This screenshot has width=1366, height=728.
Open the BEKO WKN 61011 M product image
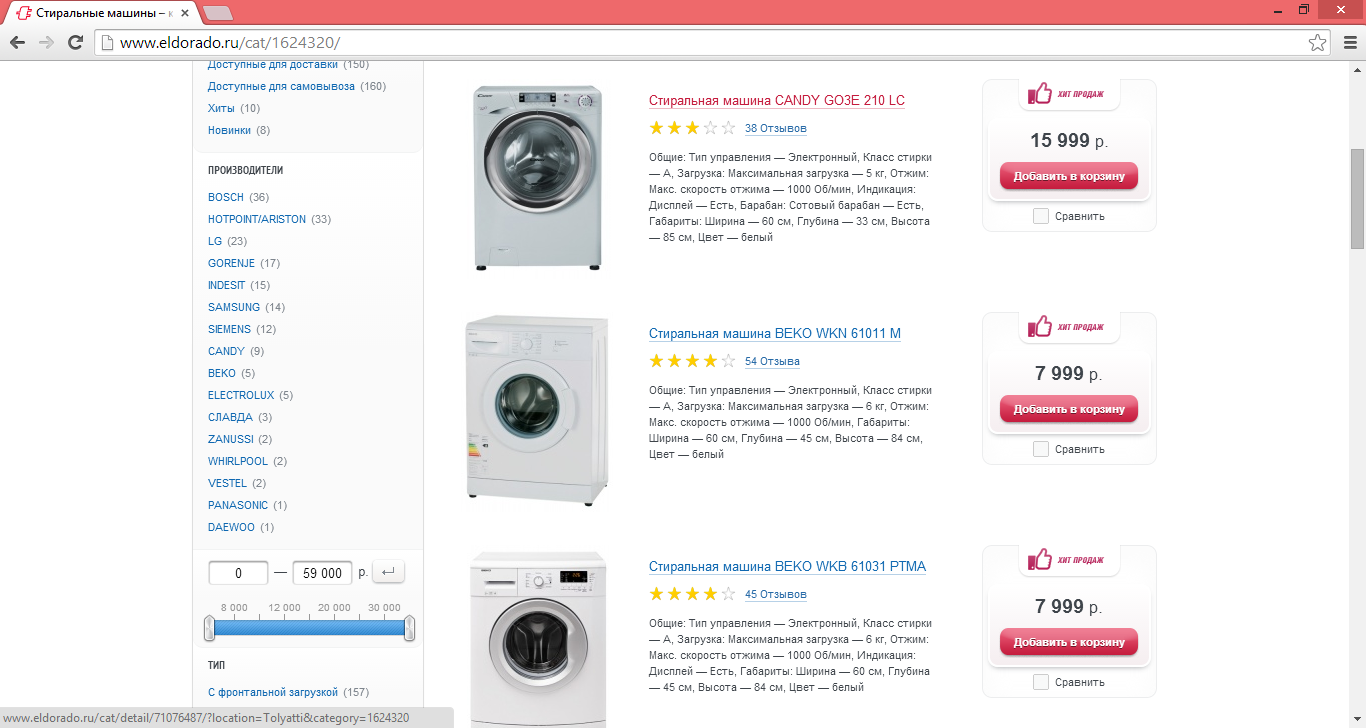[x=537, y=408]
